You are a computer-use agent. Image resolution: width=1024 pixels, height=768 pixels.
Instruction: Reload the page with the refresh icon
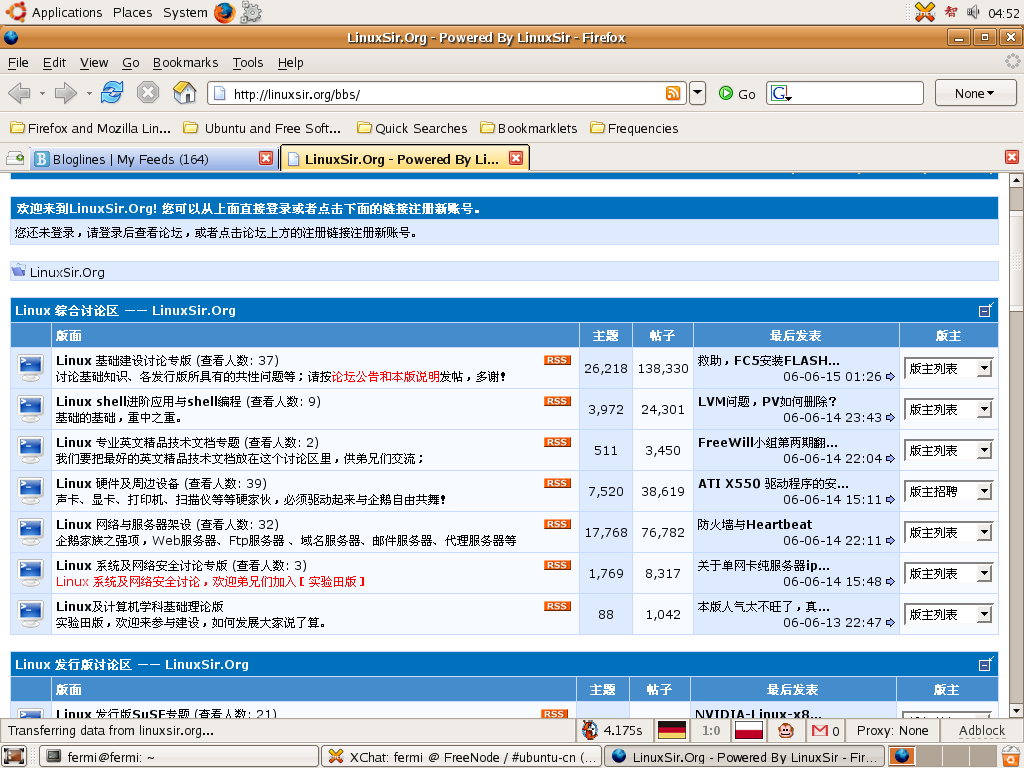112,93
